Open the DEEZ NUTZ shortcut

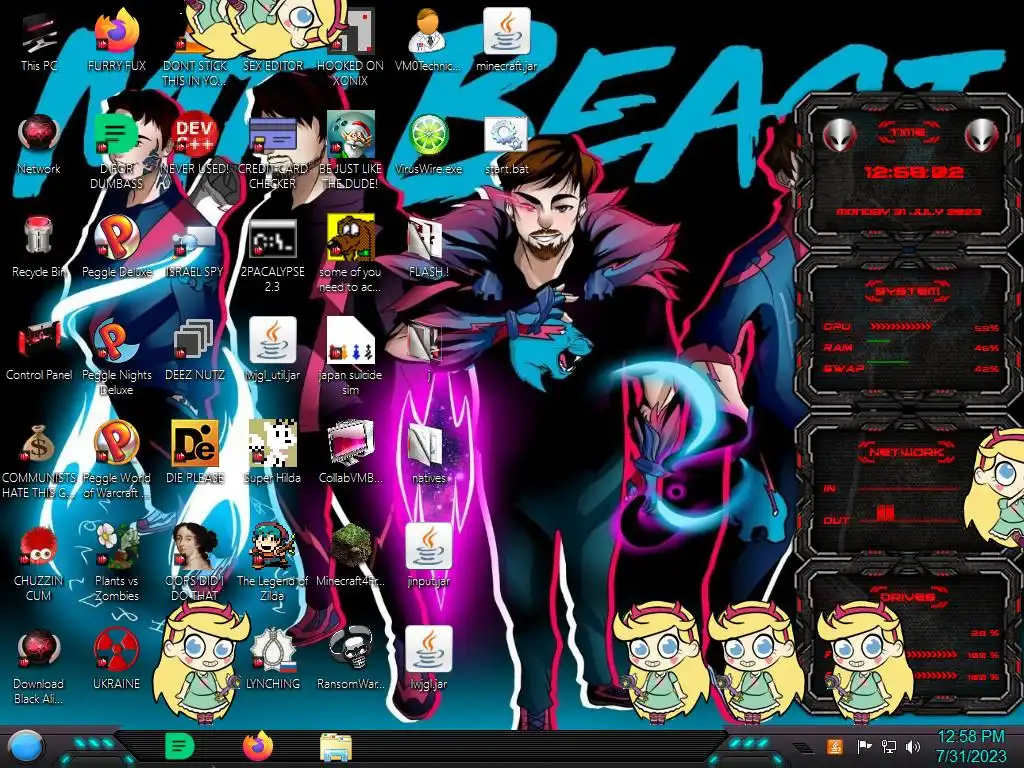[195, 349]
